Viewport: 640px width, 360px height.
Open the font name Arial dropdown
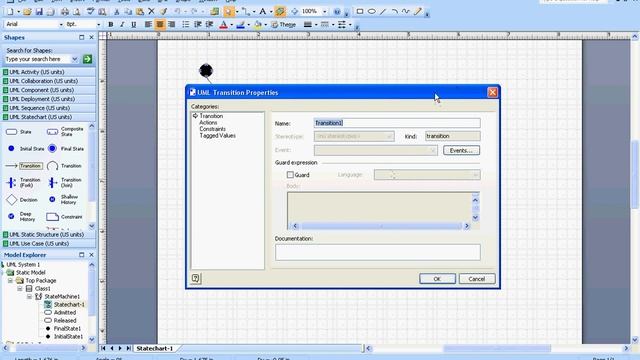(61, 24)
